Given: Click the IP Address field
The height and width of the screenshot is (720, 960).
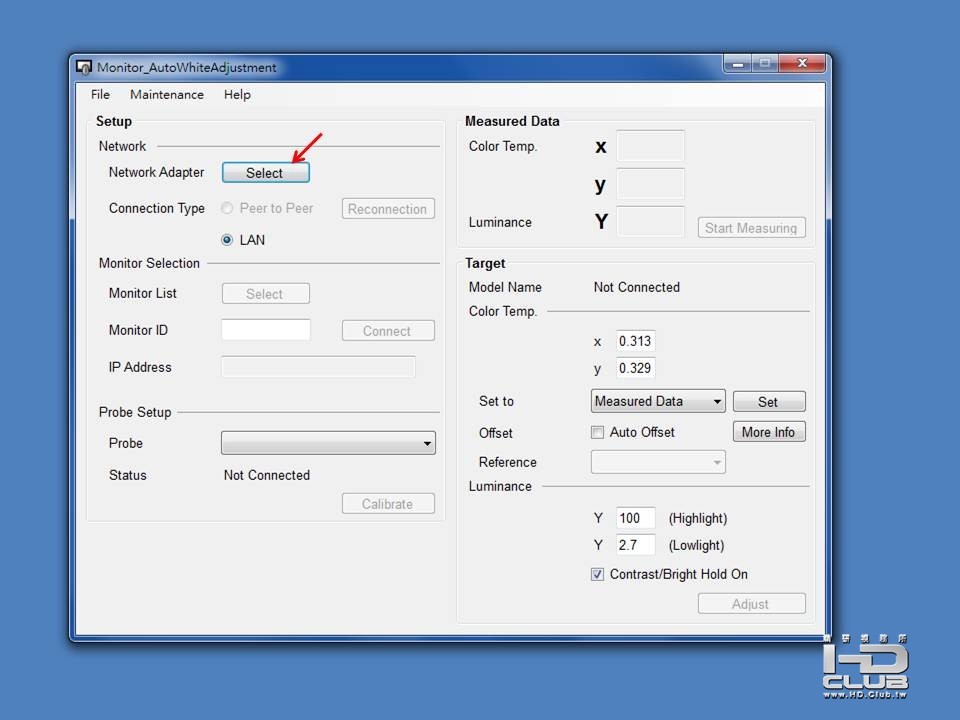Looking at the screenshot, I should [x=318, y=367].
